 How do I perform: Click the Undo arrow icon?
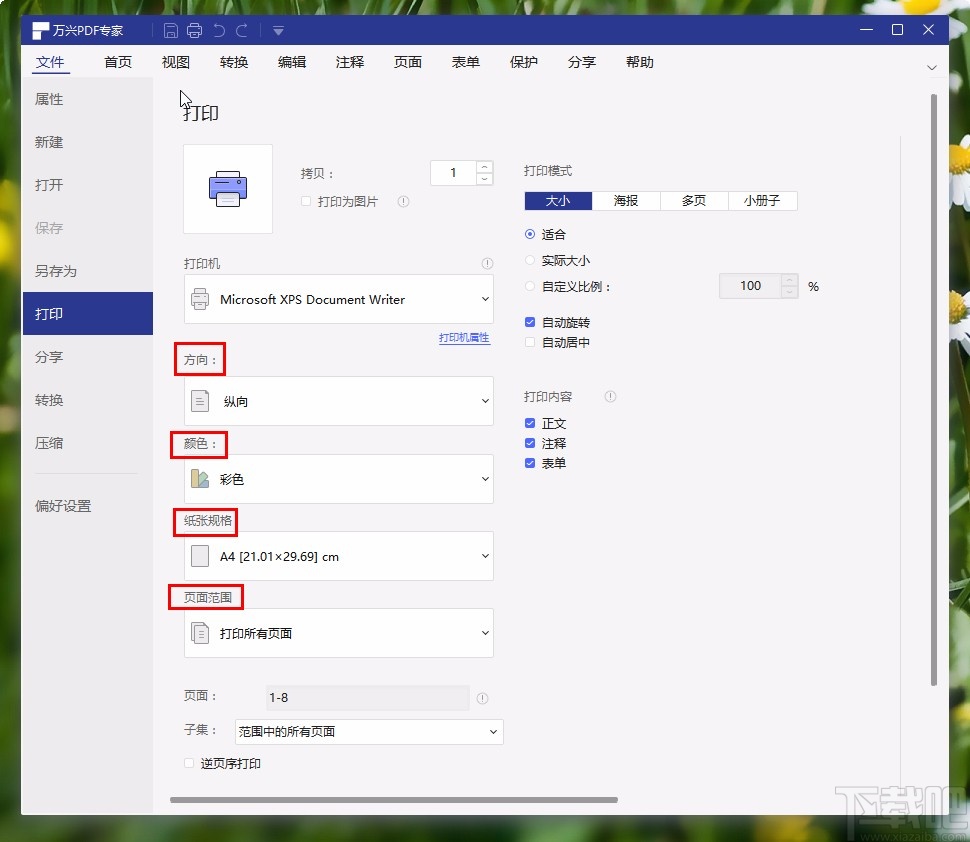pyautogui.click(x=219, y=29)
